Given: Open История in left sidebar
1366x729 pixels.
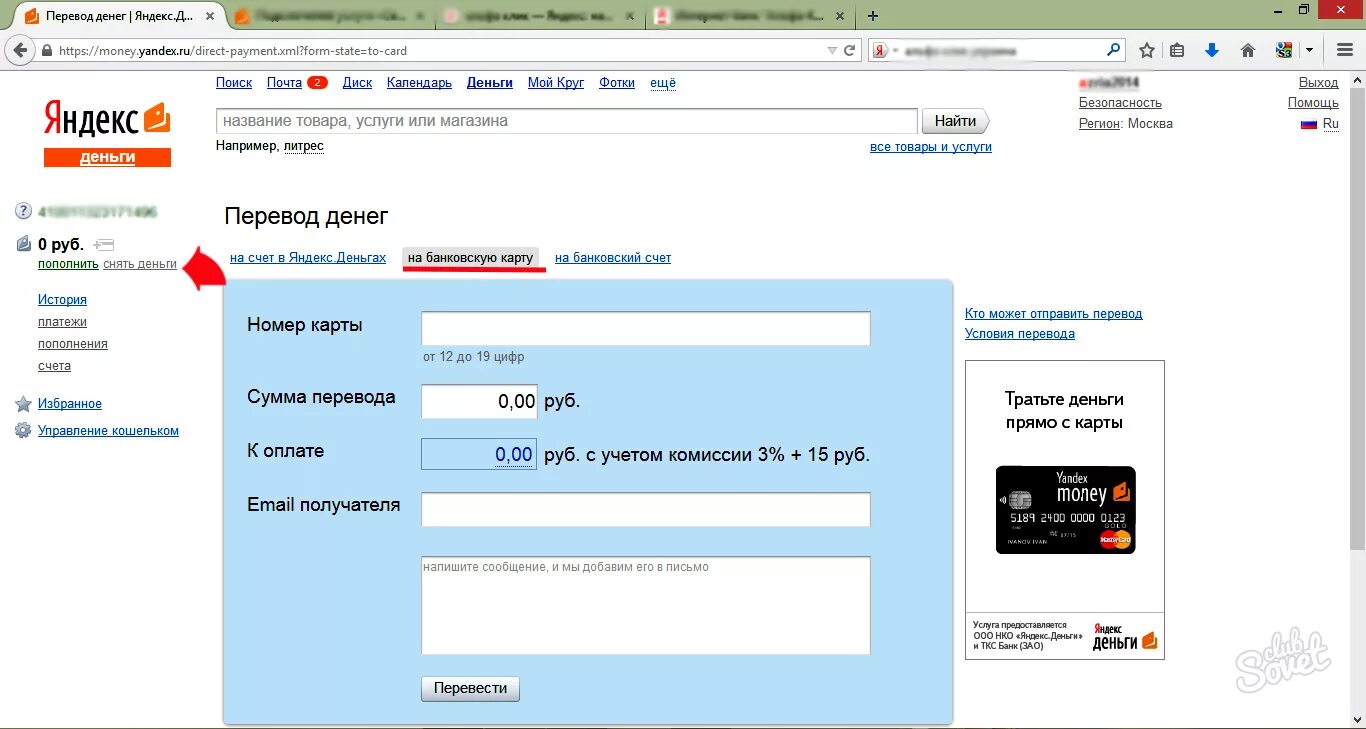Looking at the screenshot, I should pyautogui.click(x=62, y=300).
